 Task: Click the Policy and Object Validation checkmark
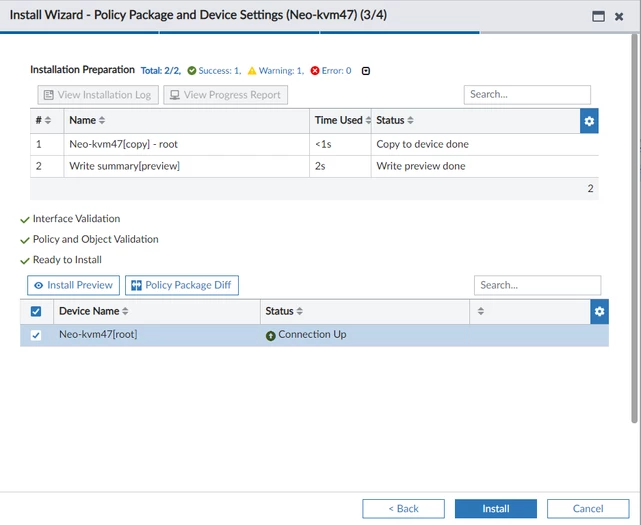(25, 240)
